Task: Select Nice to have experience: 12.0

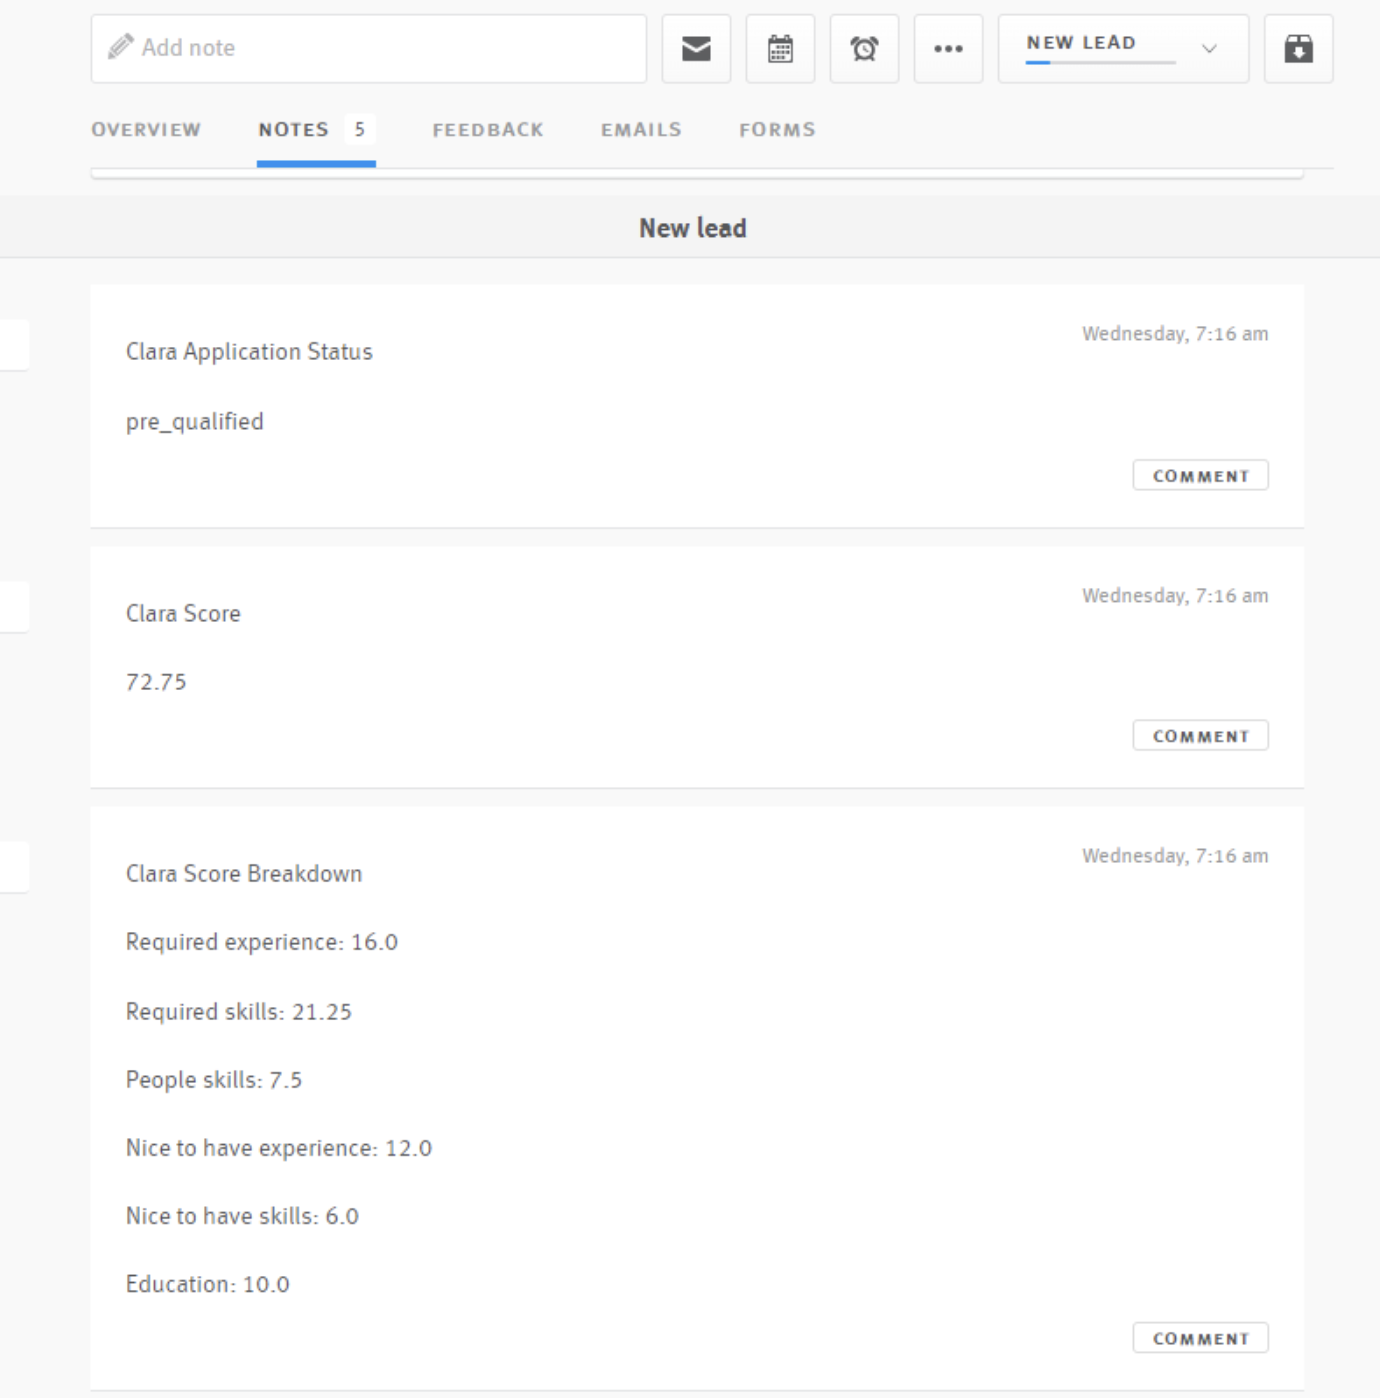Action: tap(279, 1148)
